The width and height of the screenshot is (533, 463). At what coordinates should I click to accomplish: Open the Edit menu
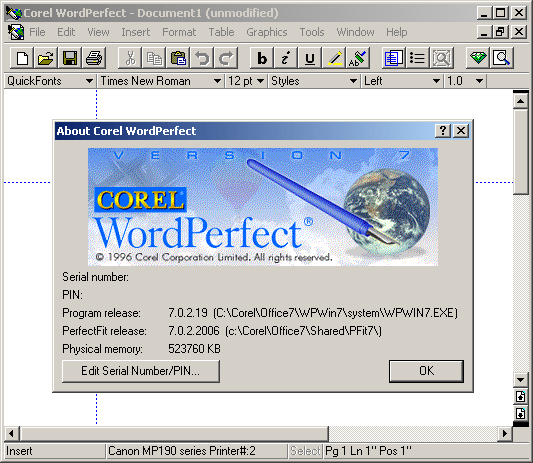pyautogui.click(x=66, y=32)
